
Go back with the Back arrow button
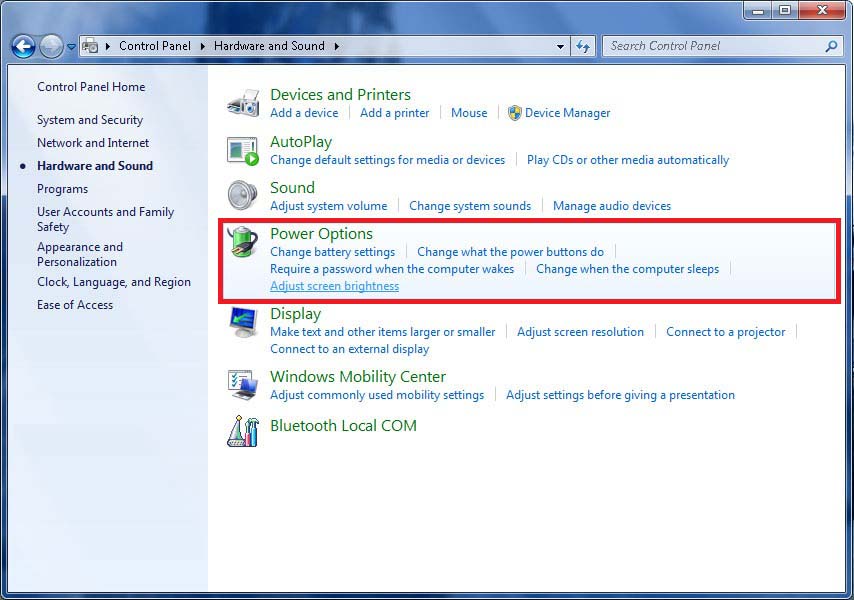(x=23, y=47)
